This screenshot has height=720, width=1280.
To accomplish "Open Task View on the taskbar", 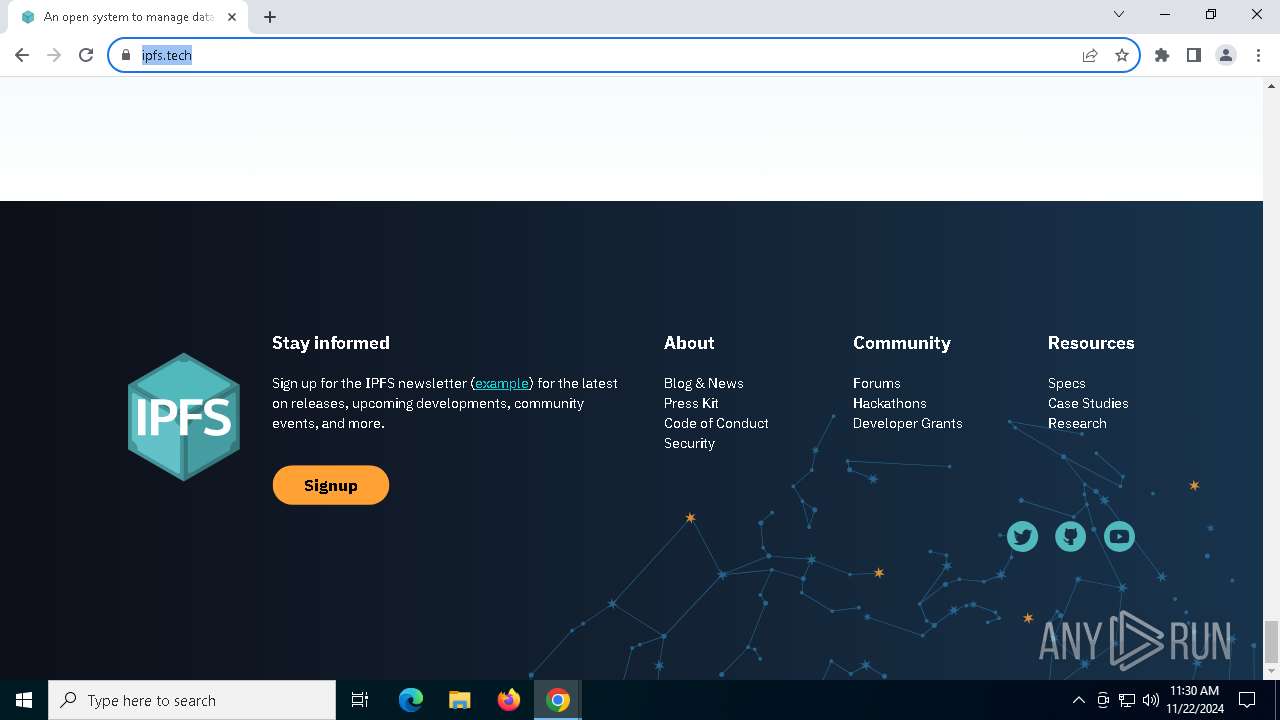I will tap(360, 700).
